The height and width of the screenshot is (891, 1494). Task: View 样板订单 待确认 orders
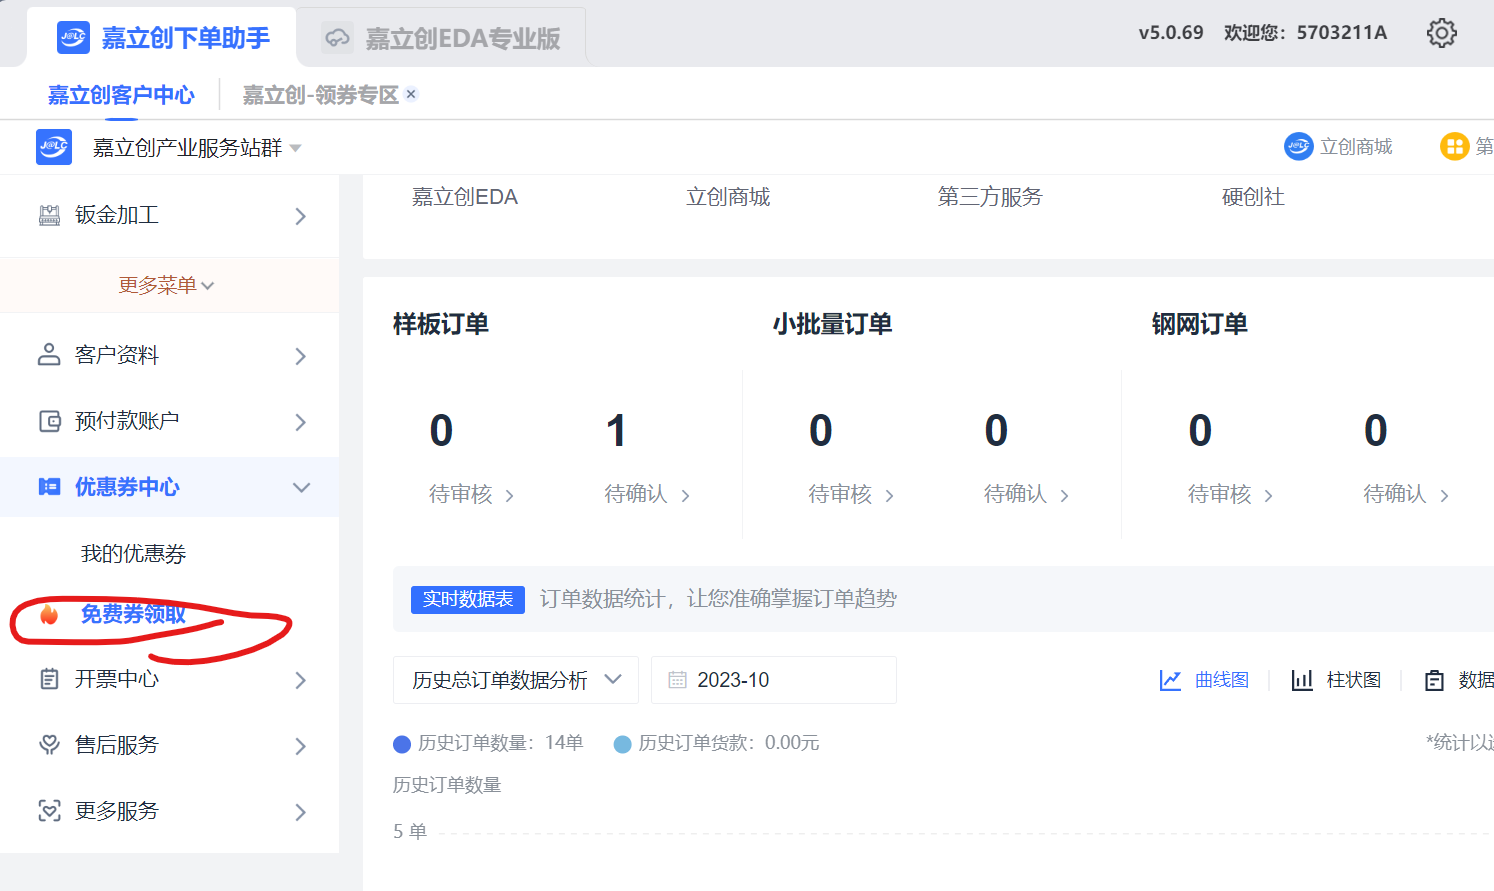click(x=647, y=494)
